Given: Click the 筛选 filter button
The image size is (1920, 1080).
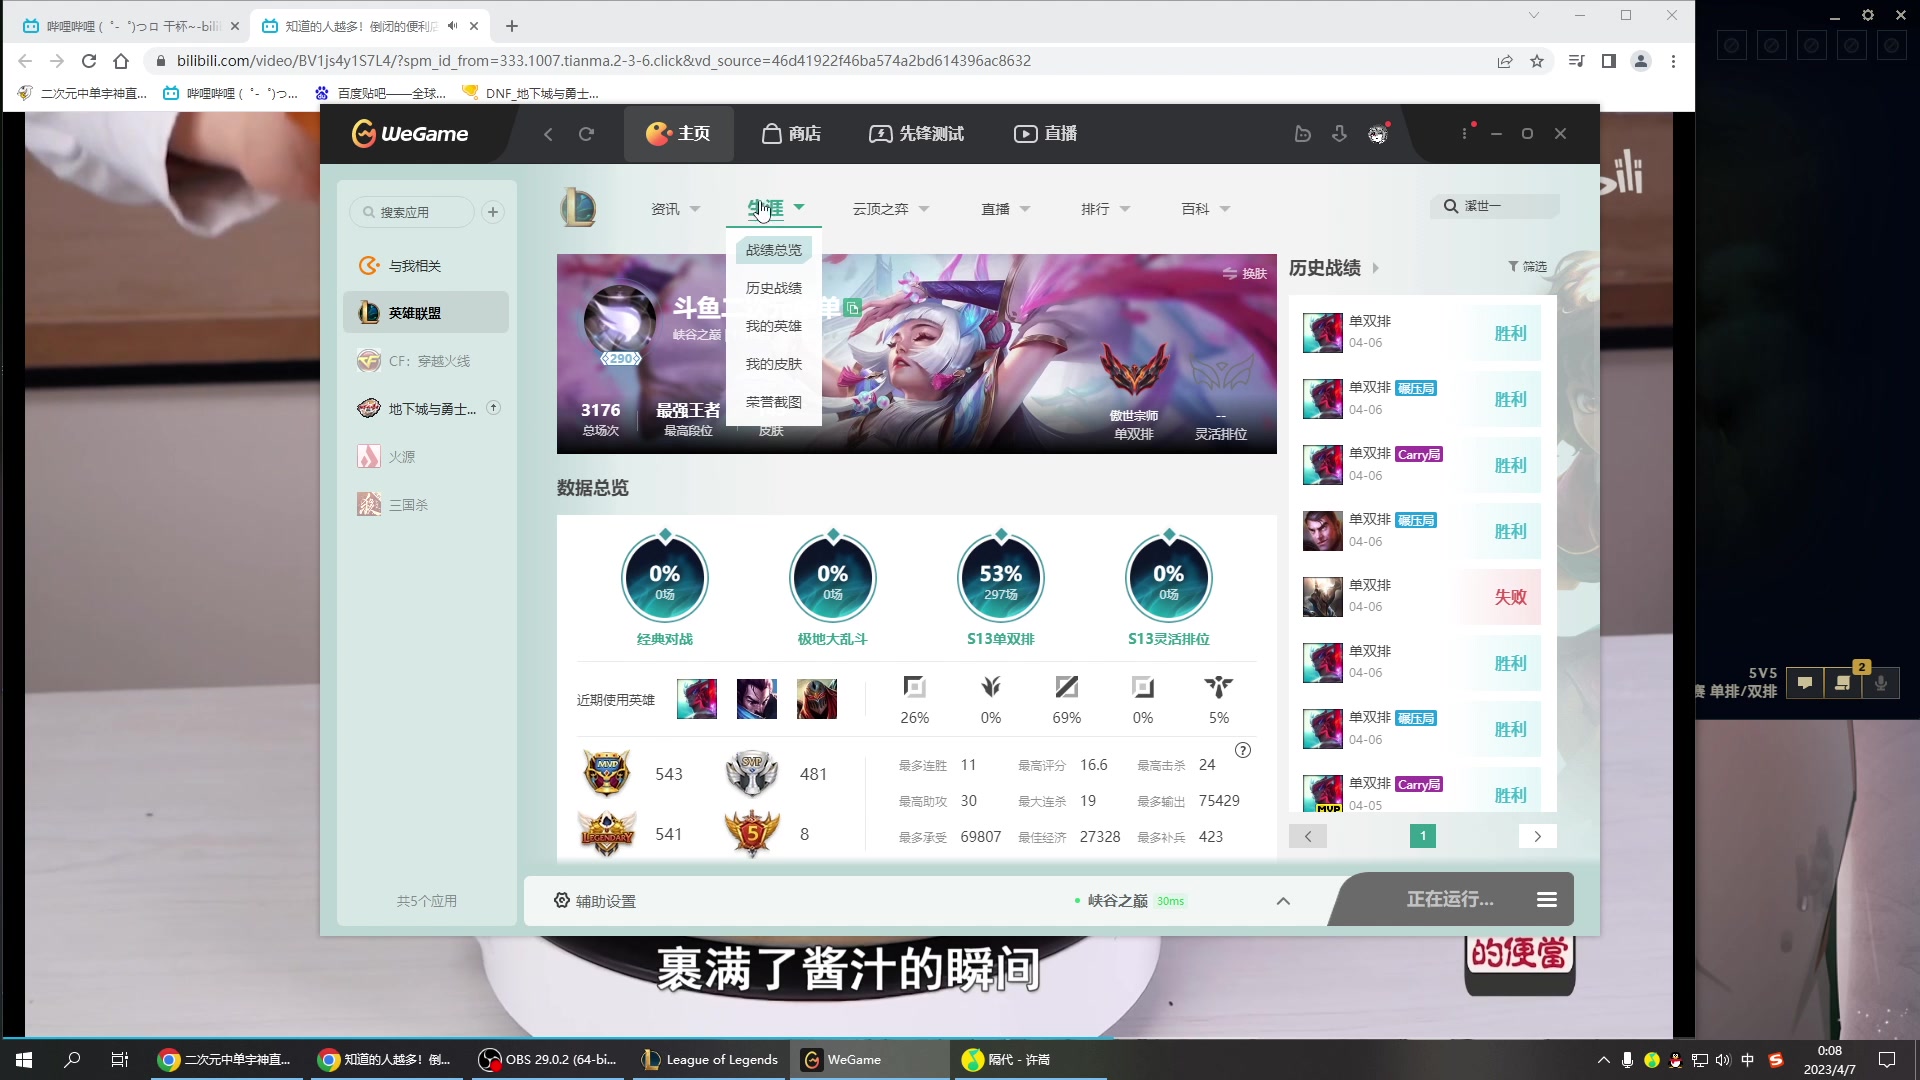Looking at the screenshot, I should pyautogui.click(x=1527, y=266).
